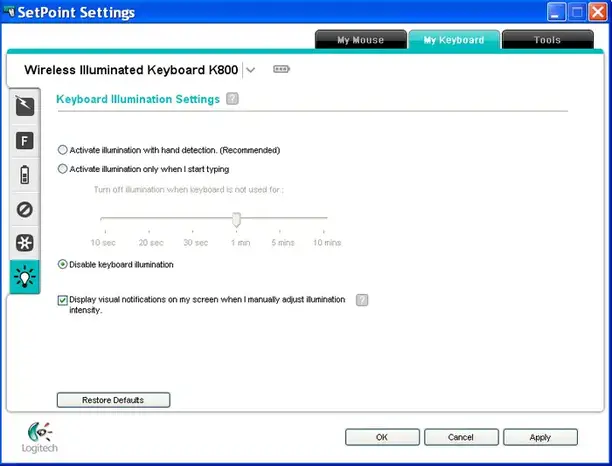612x466 pixels.
Task: Open the asterisk sidebar settings icon
Action: (25, 243)
